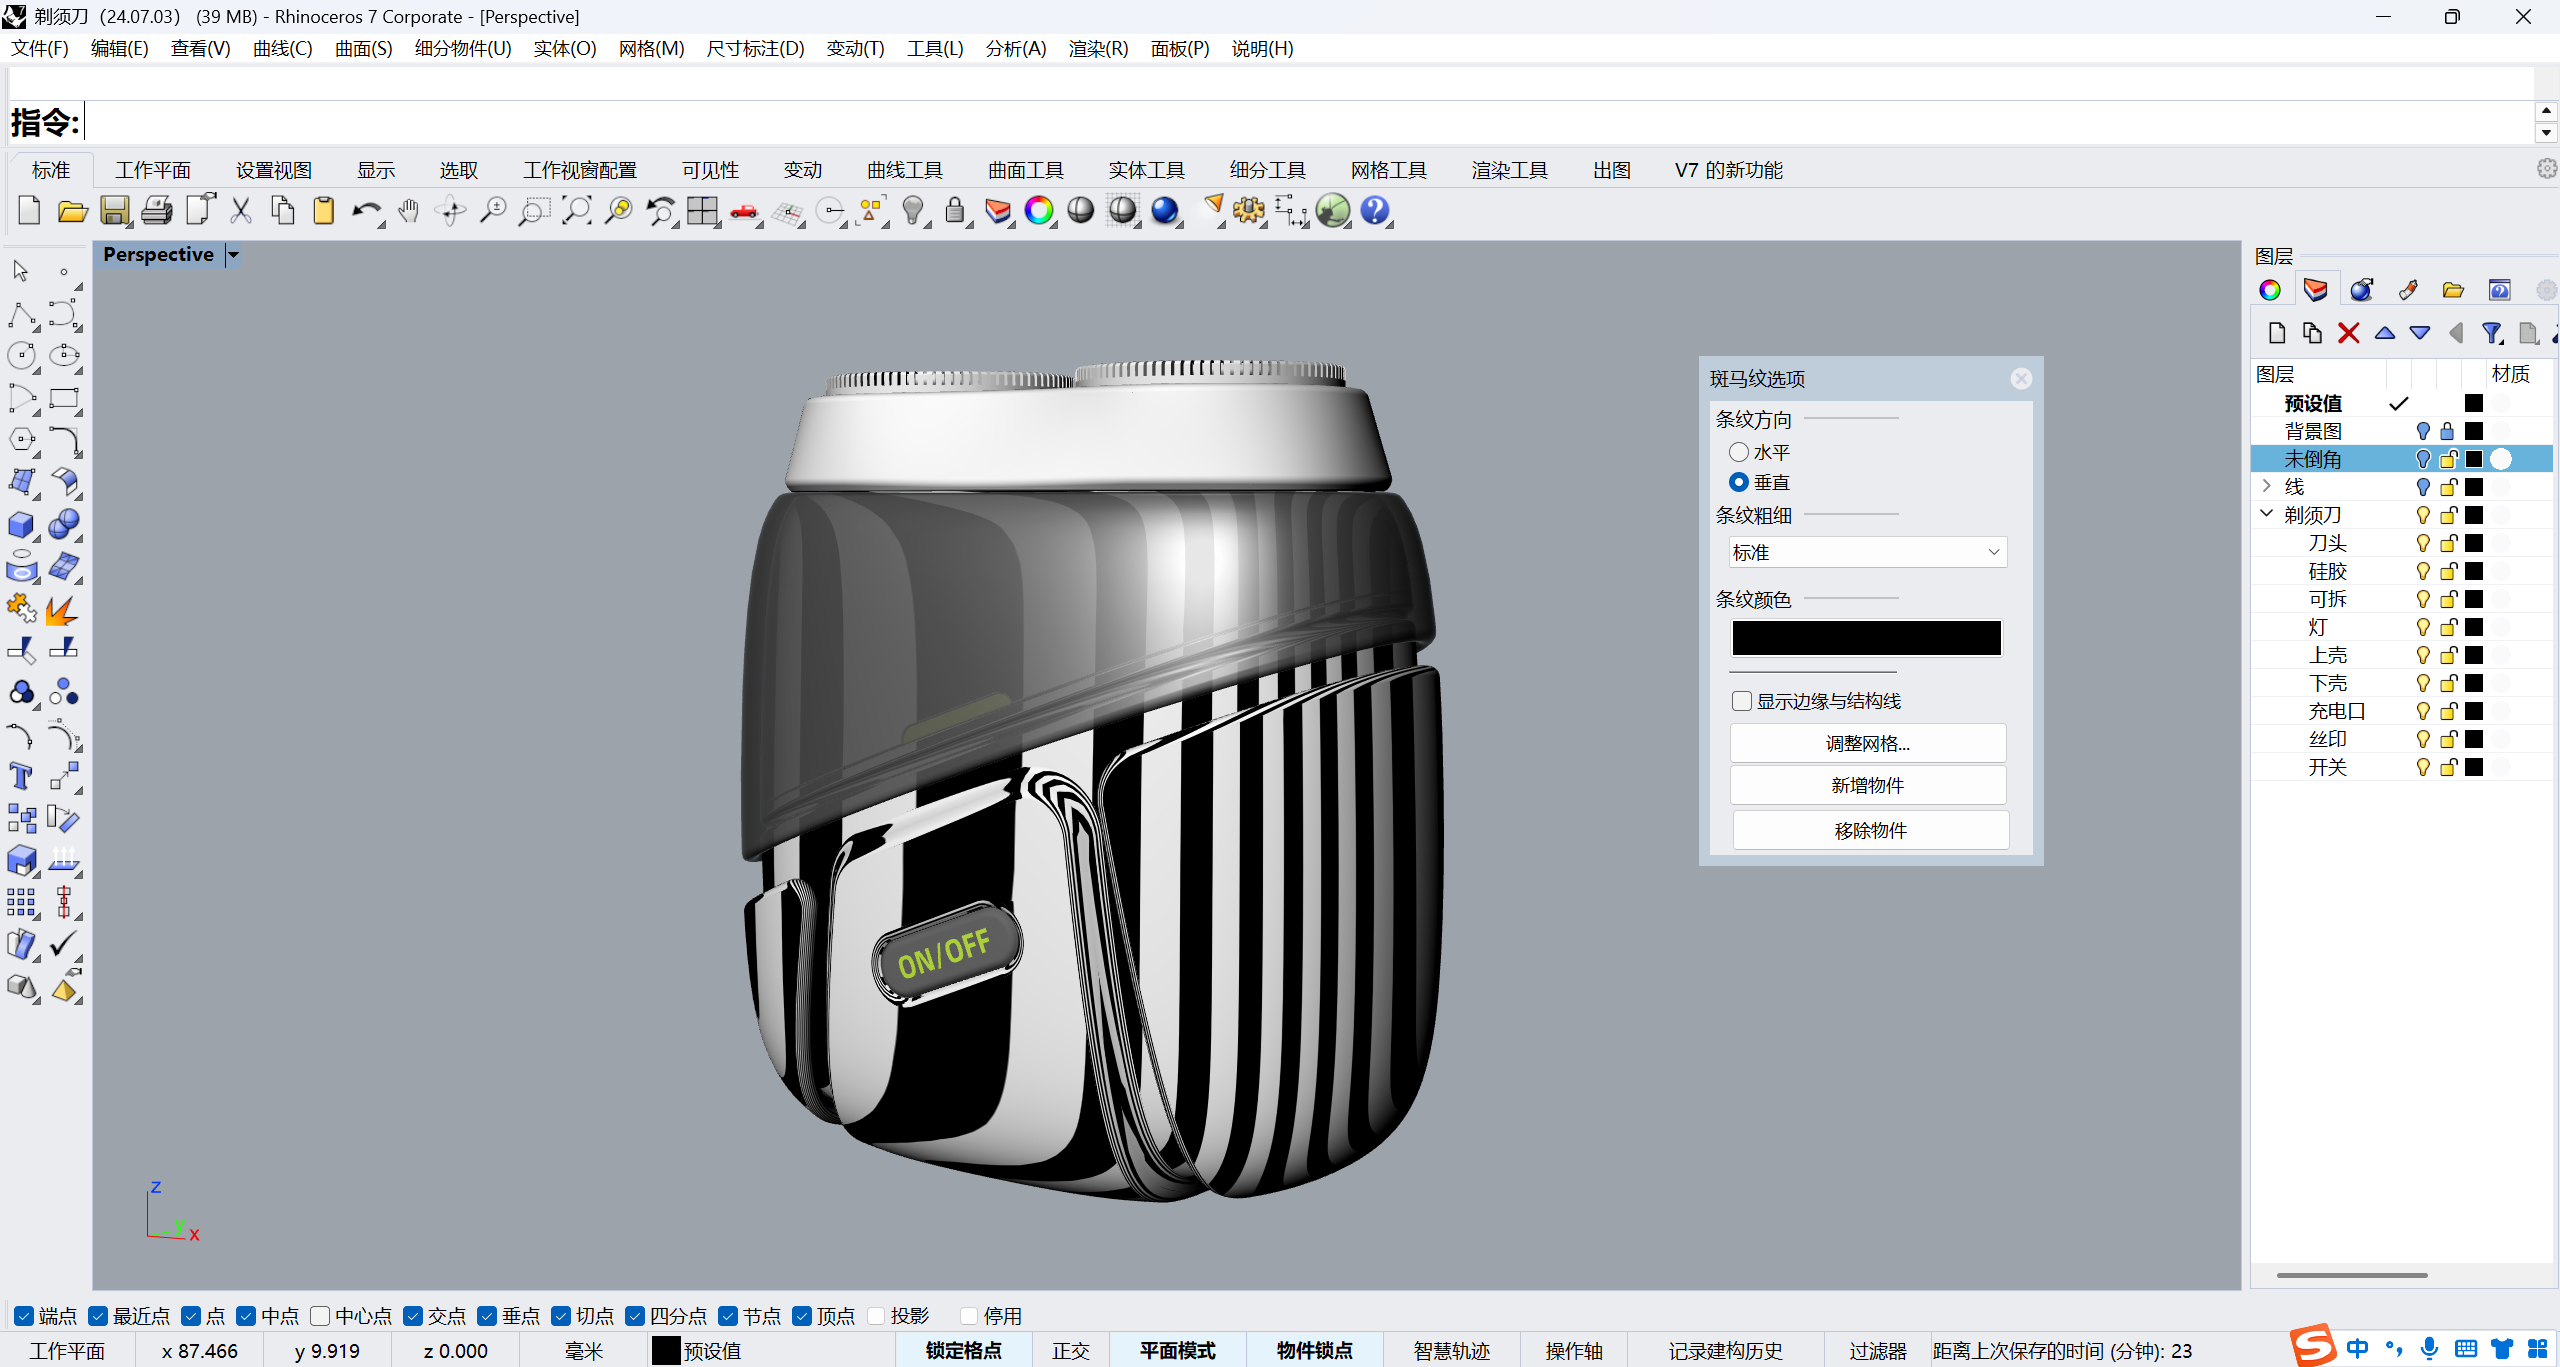The height and width of the screenshot is (1367, 2560).
Task: Select the horizontal 水平 stripe direction
Action: pos(1739,452)
